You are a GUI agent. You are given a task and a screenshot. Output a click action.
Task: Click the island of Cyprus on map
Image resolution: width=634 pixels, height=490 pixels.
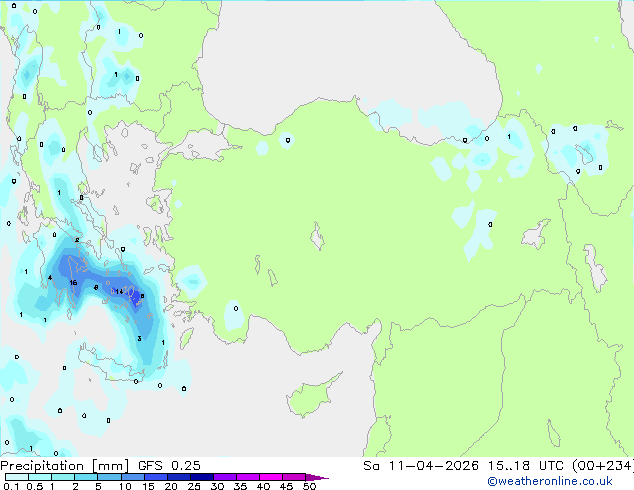(x=311, y=396)
